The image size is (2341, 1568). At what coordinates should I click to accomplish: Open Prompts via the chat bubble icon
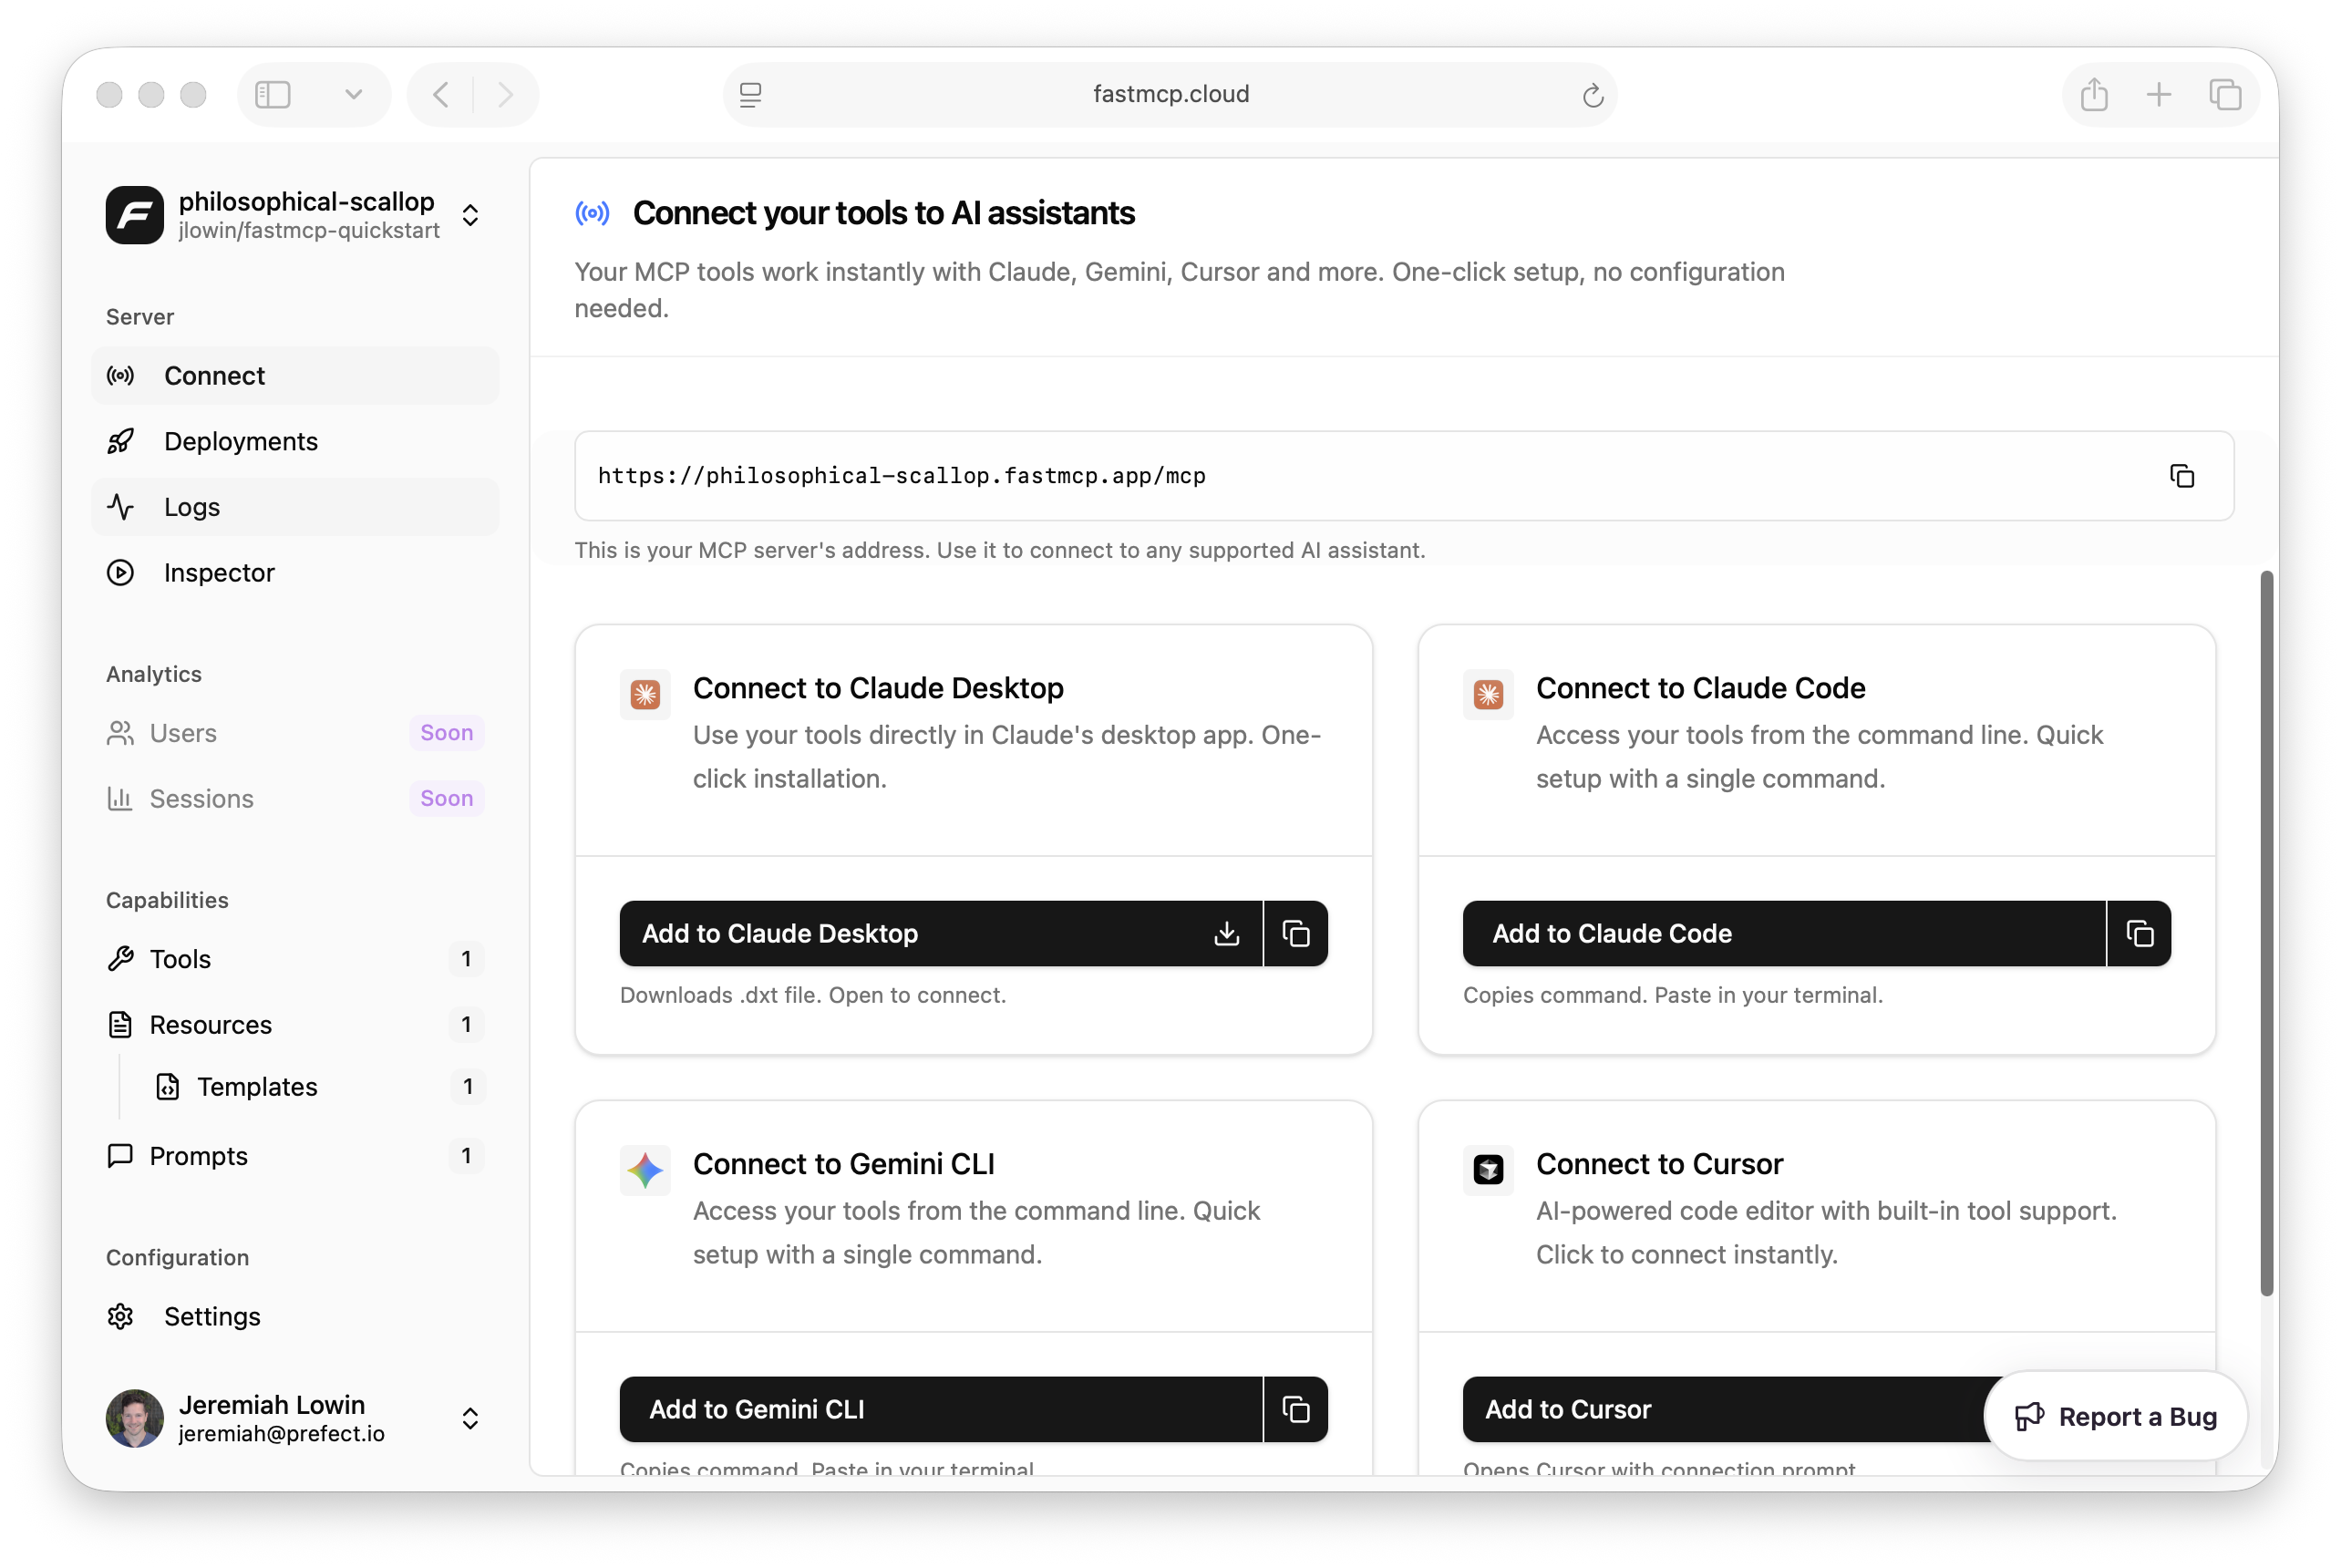pyautogui.click(x=120, y=1156)
